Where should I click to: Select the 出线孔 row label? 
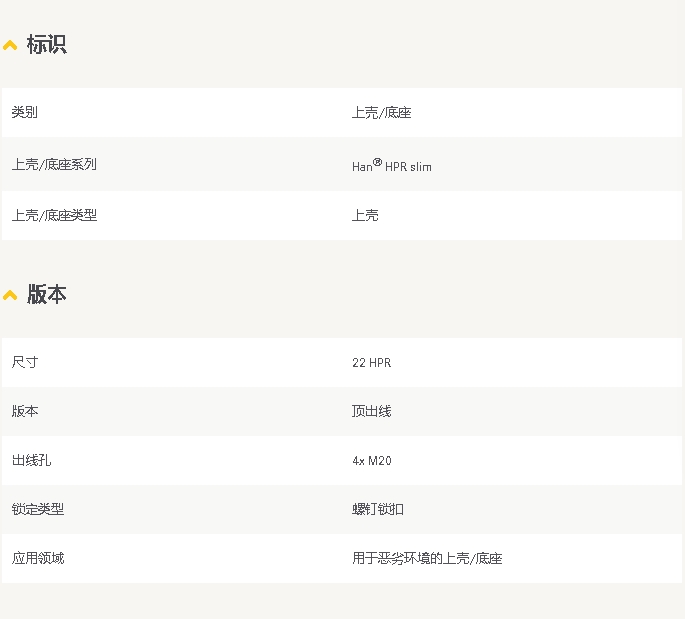[x=31, y=460]
